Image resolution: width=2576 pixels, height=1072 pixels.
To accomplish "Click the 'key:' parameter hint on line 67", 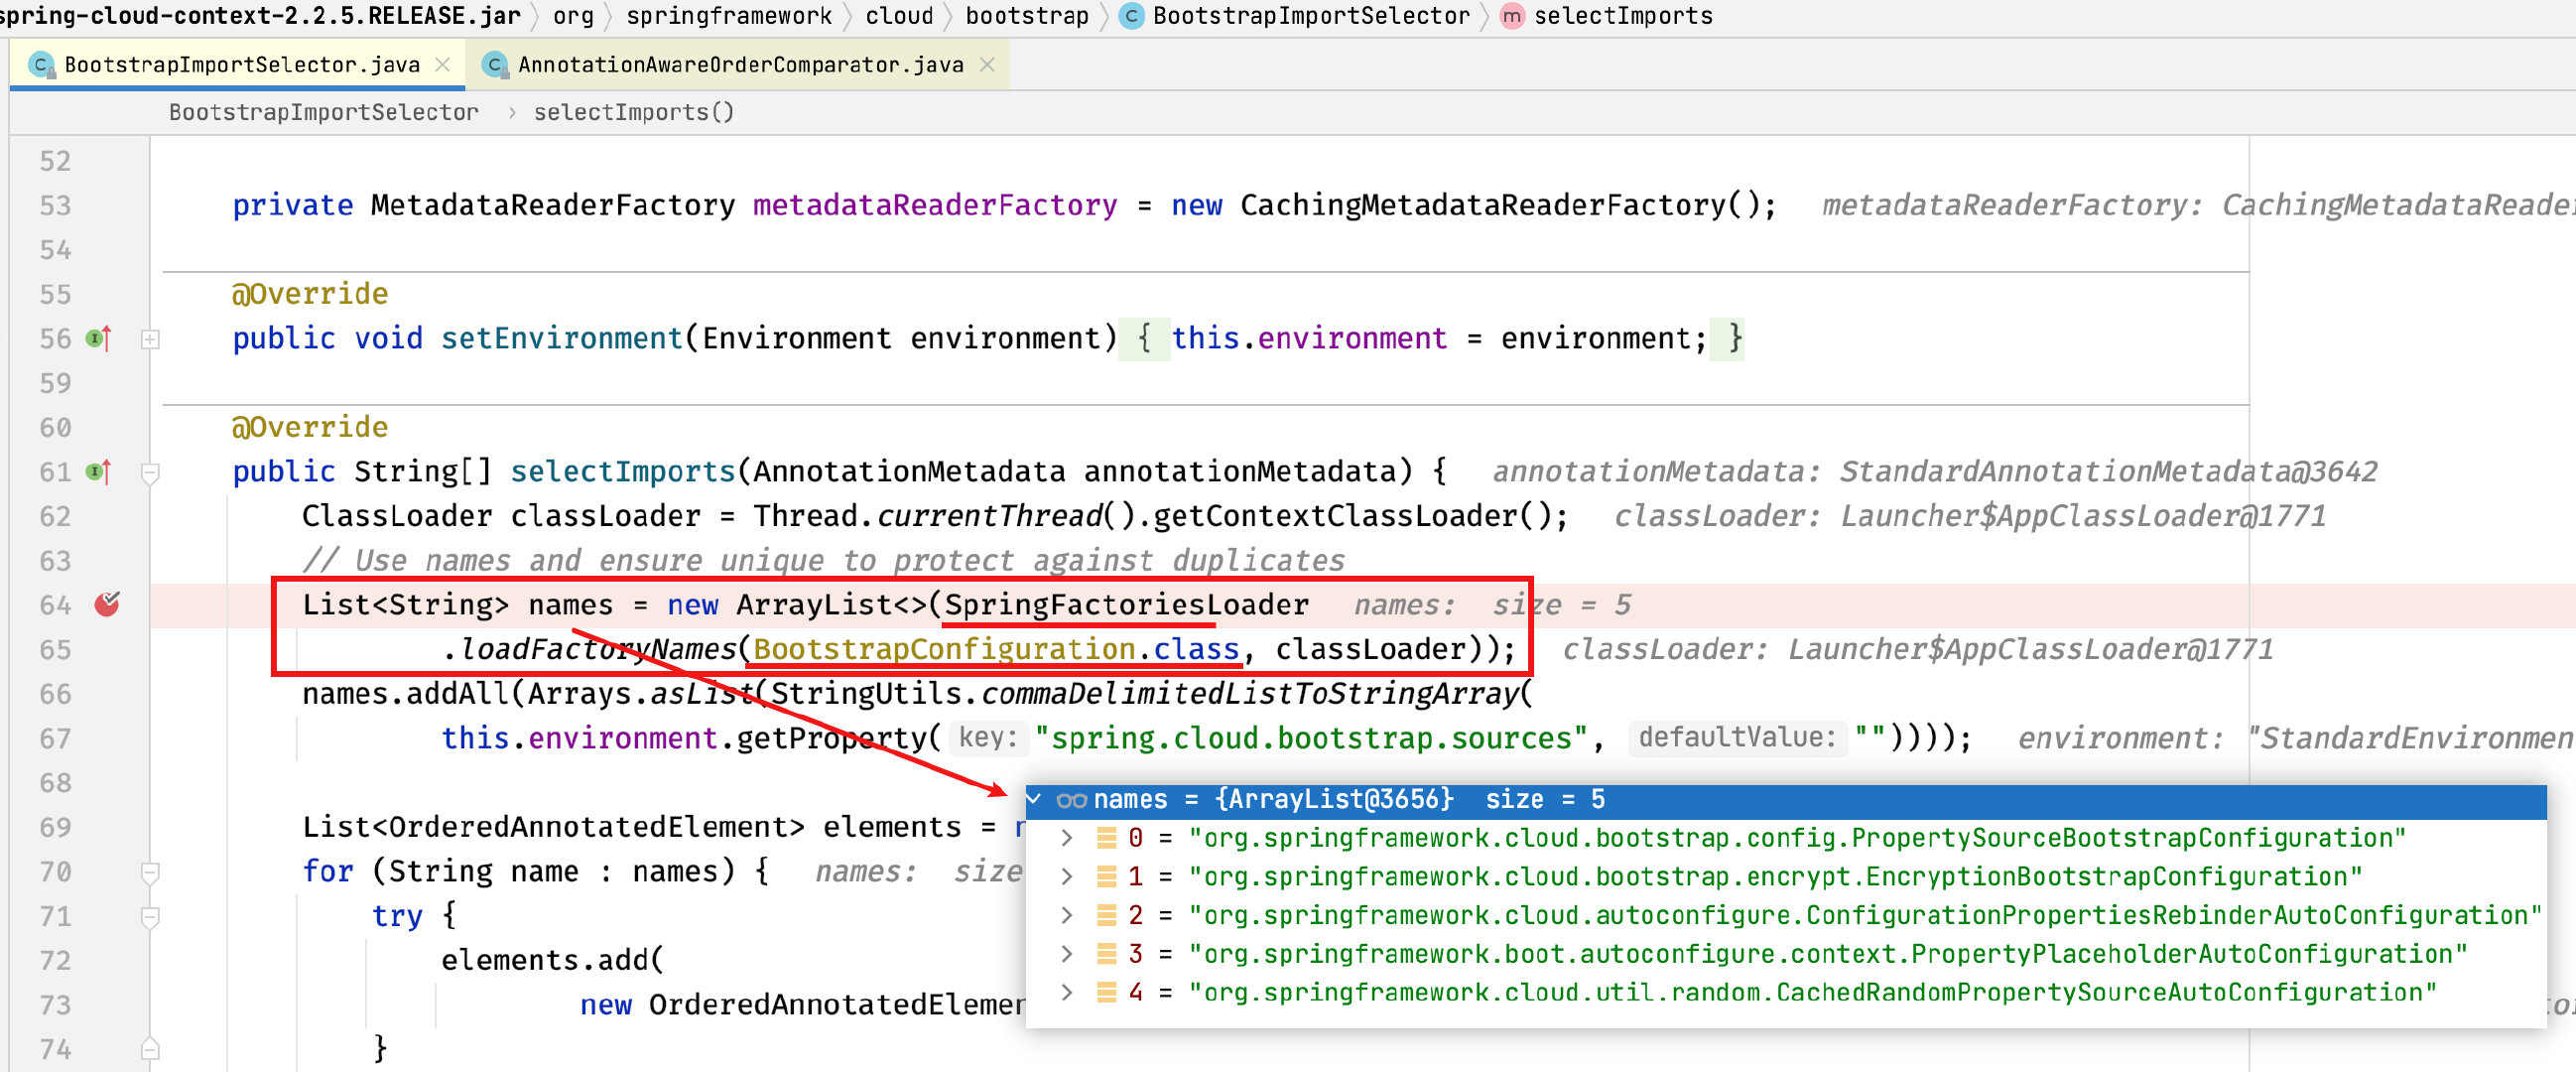I will click(988, 738).
